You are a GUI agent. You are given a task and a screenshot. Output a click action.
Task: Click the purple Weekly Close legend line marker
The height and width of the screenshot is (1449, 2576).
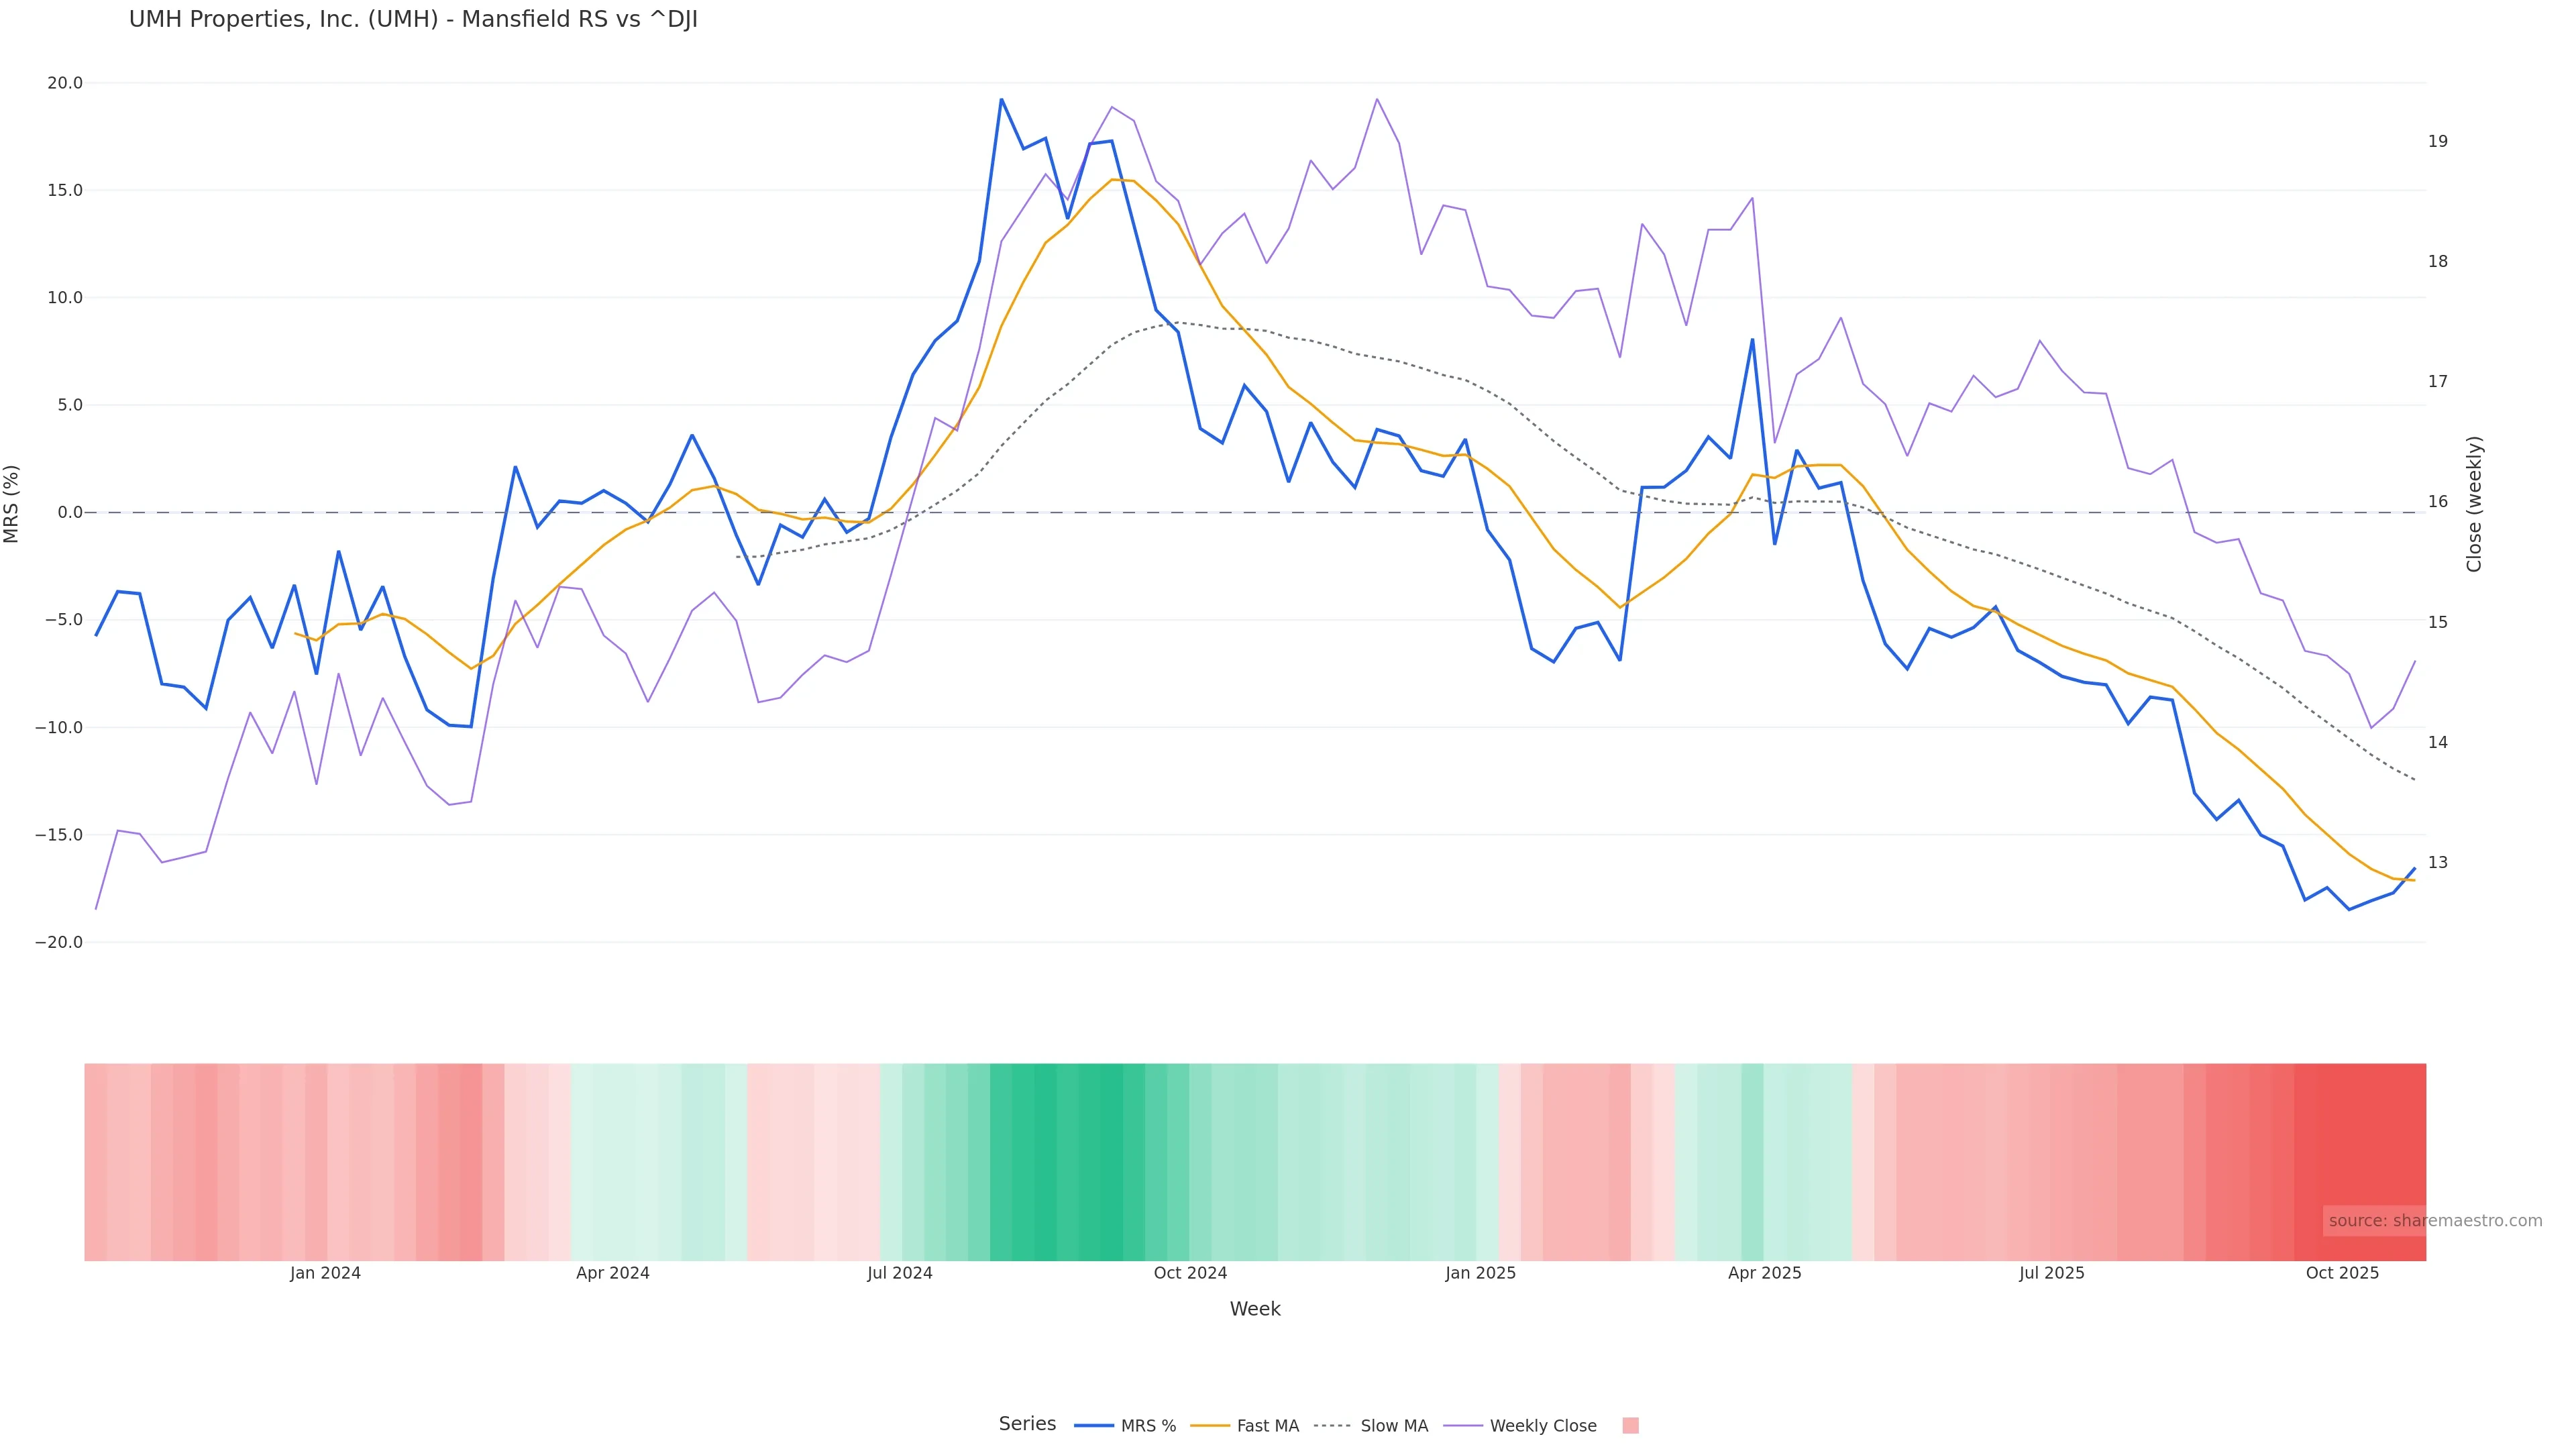1463,1426
